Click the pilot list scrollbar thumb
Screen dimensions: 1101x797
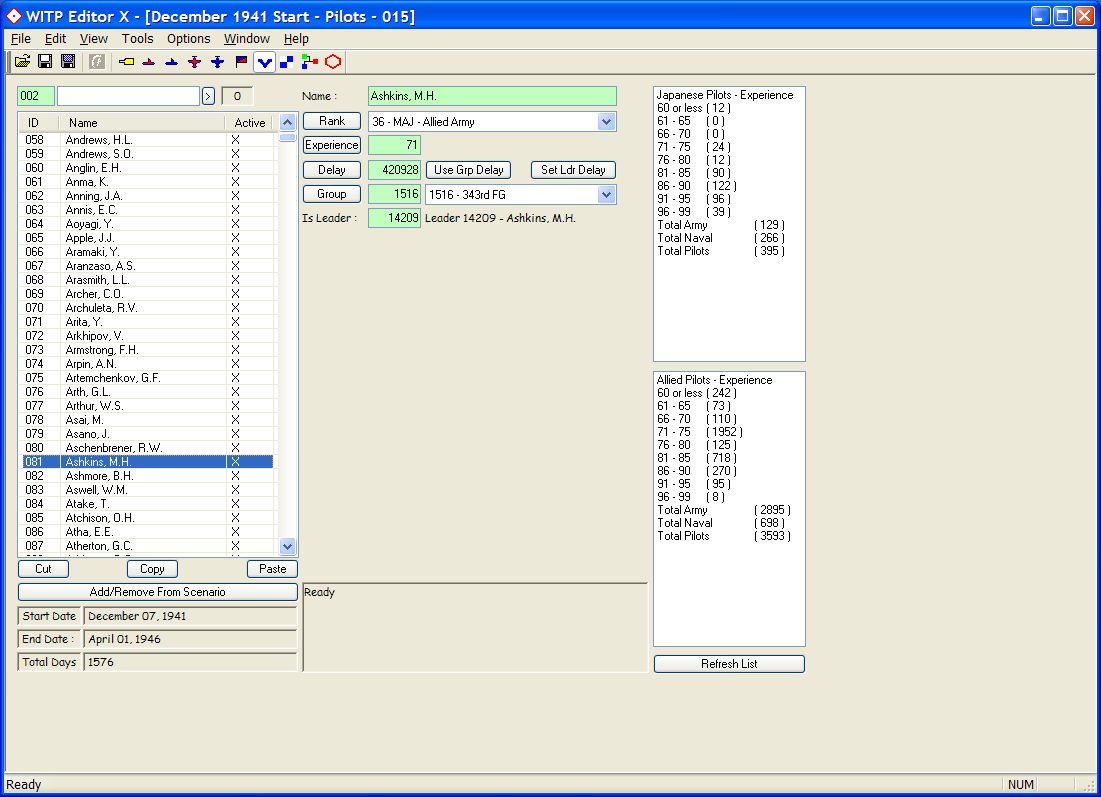tap(287, 137)
